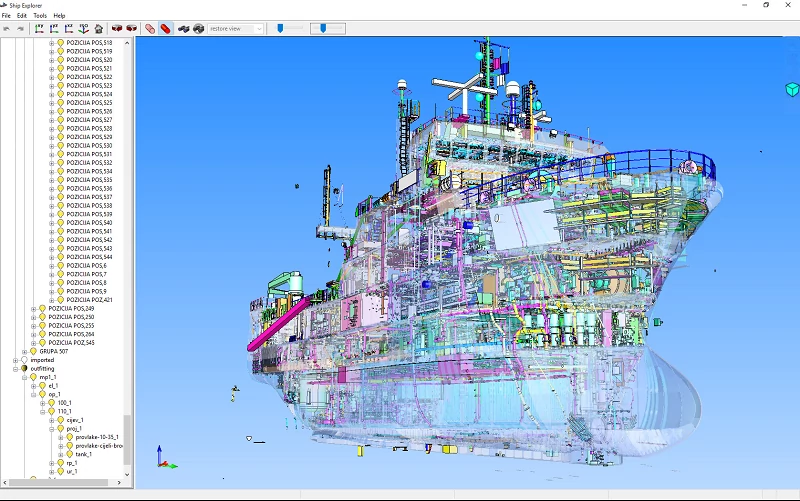Screen dimensions: 800x501
Task: Click the second red section box icon
Action: click(132, 29)
